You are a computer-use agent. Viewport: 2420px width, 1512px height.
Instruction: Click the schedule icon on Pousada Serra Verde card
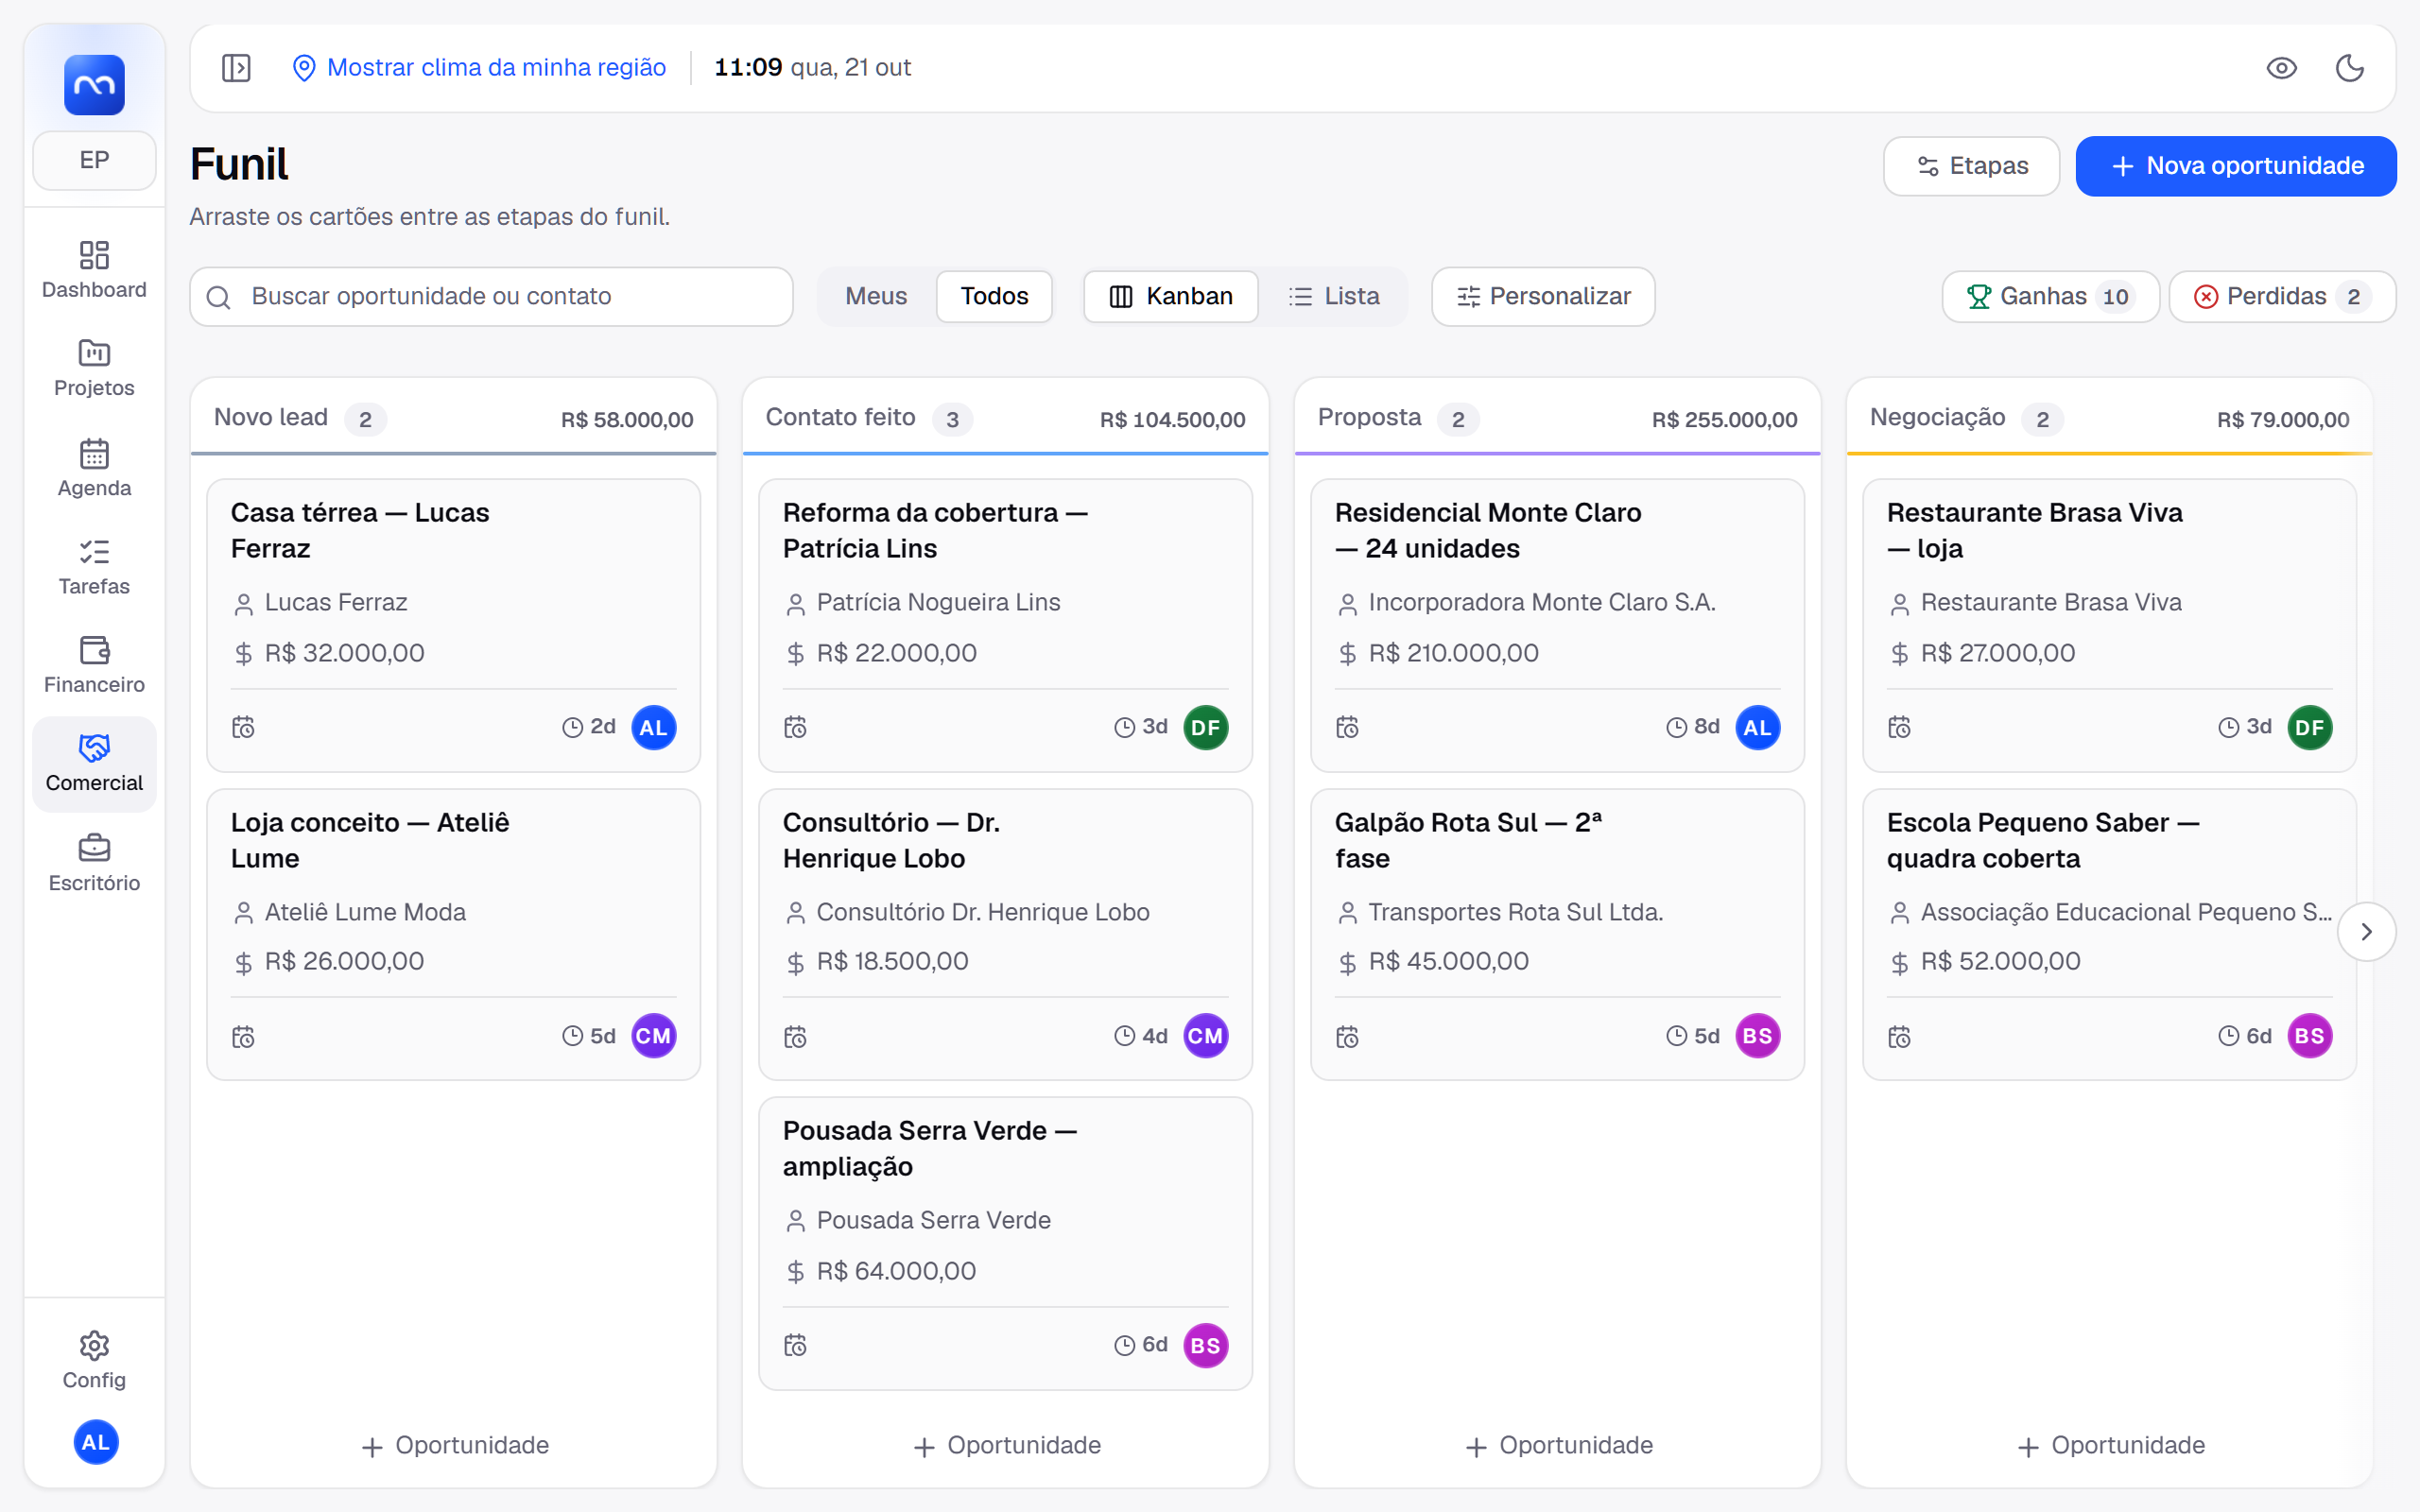coord(795,1345)
